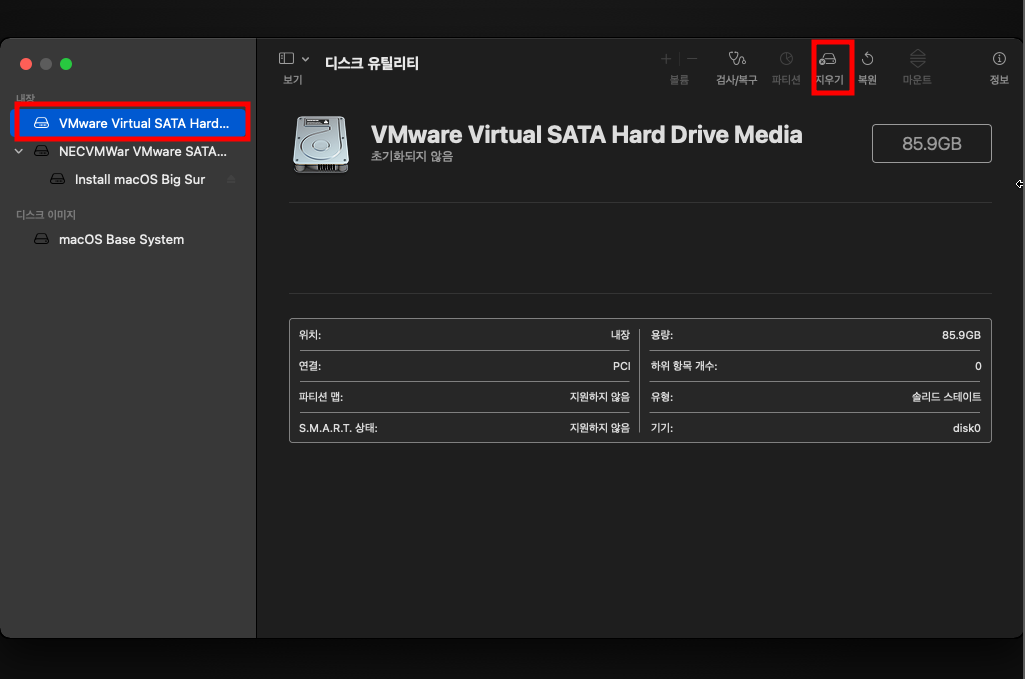Click the disk0 device value
The image size is (1025, 679).
click(x=966, y=428)
